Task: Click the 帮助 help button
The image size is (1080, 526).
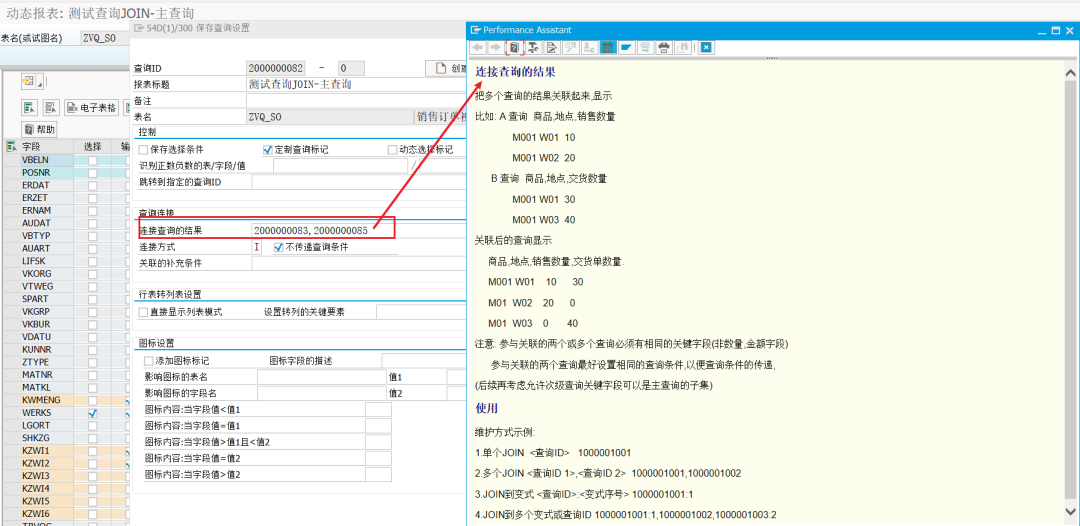Action: (x=40, y=129)
